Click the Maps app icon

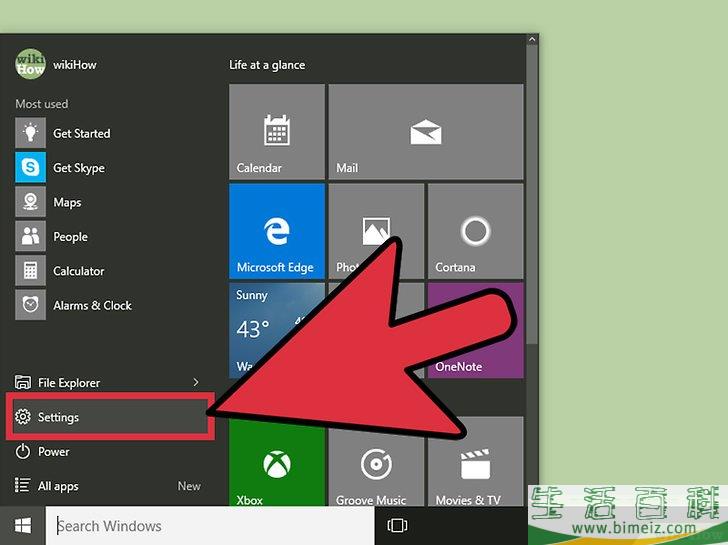pyautogui.click(x=31, y=201)
